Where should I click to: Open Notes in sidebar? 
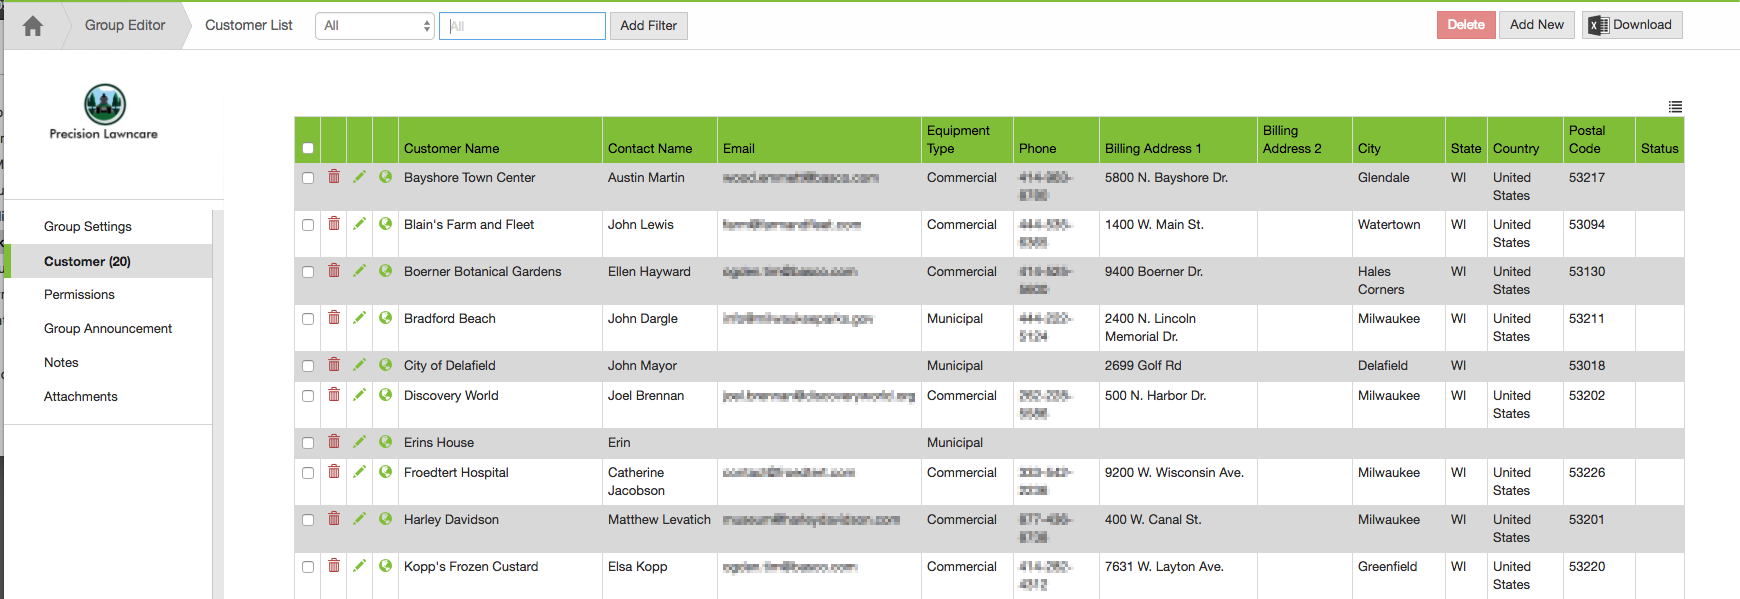tap(61, 363)
